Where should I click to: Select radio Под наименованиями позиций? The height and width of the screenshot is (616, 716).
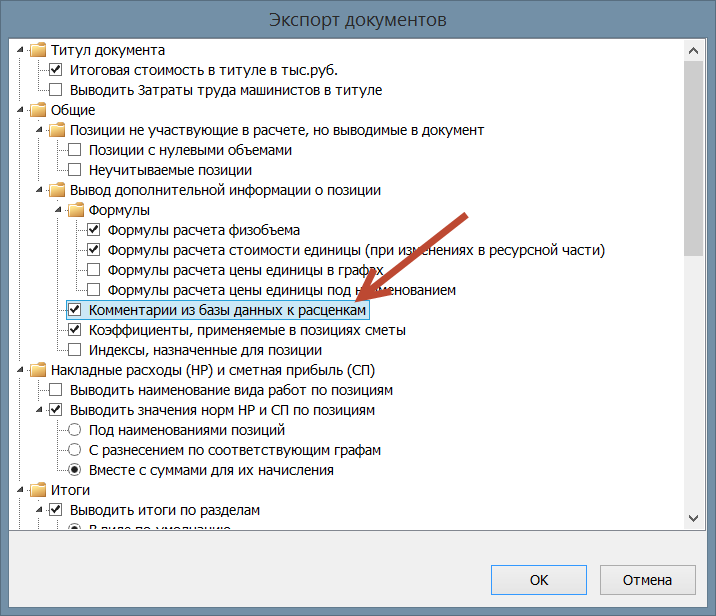75,430
